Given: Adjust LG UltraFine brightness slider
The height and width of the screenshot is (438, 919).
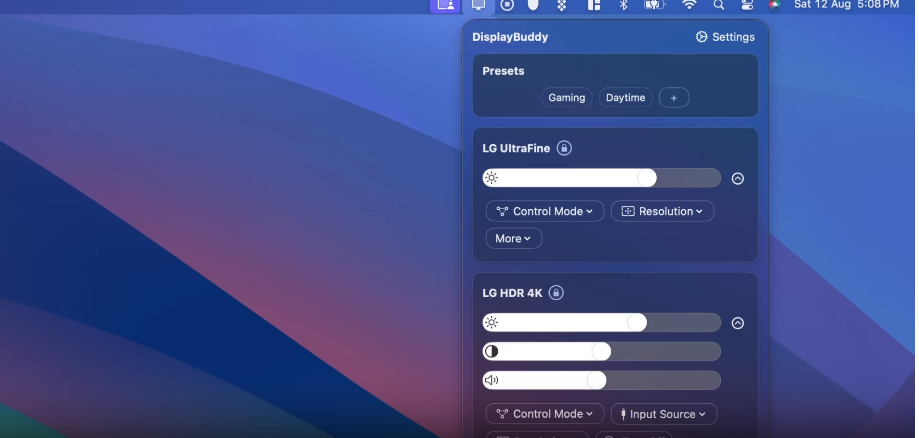Looking at the screenshot, I should click(x=601, y=178).
